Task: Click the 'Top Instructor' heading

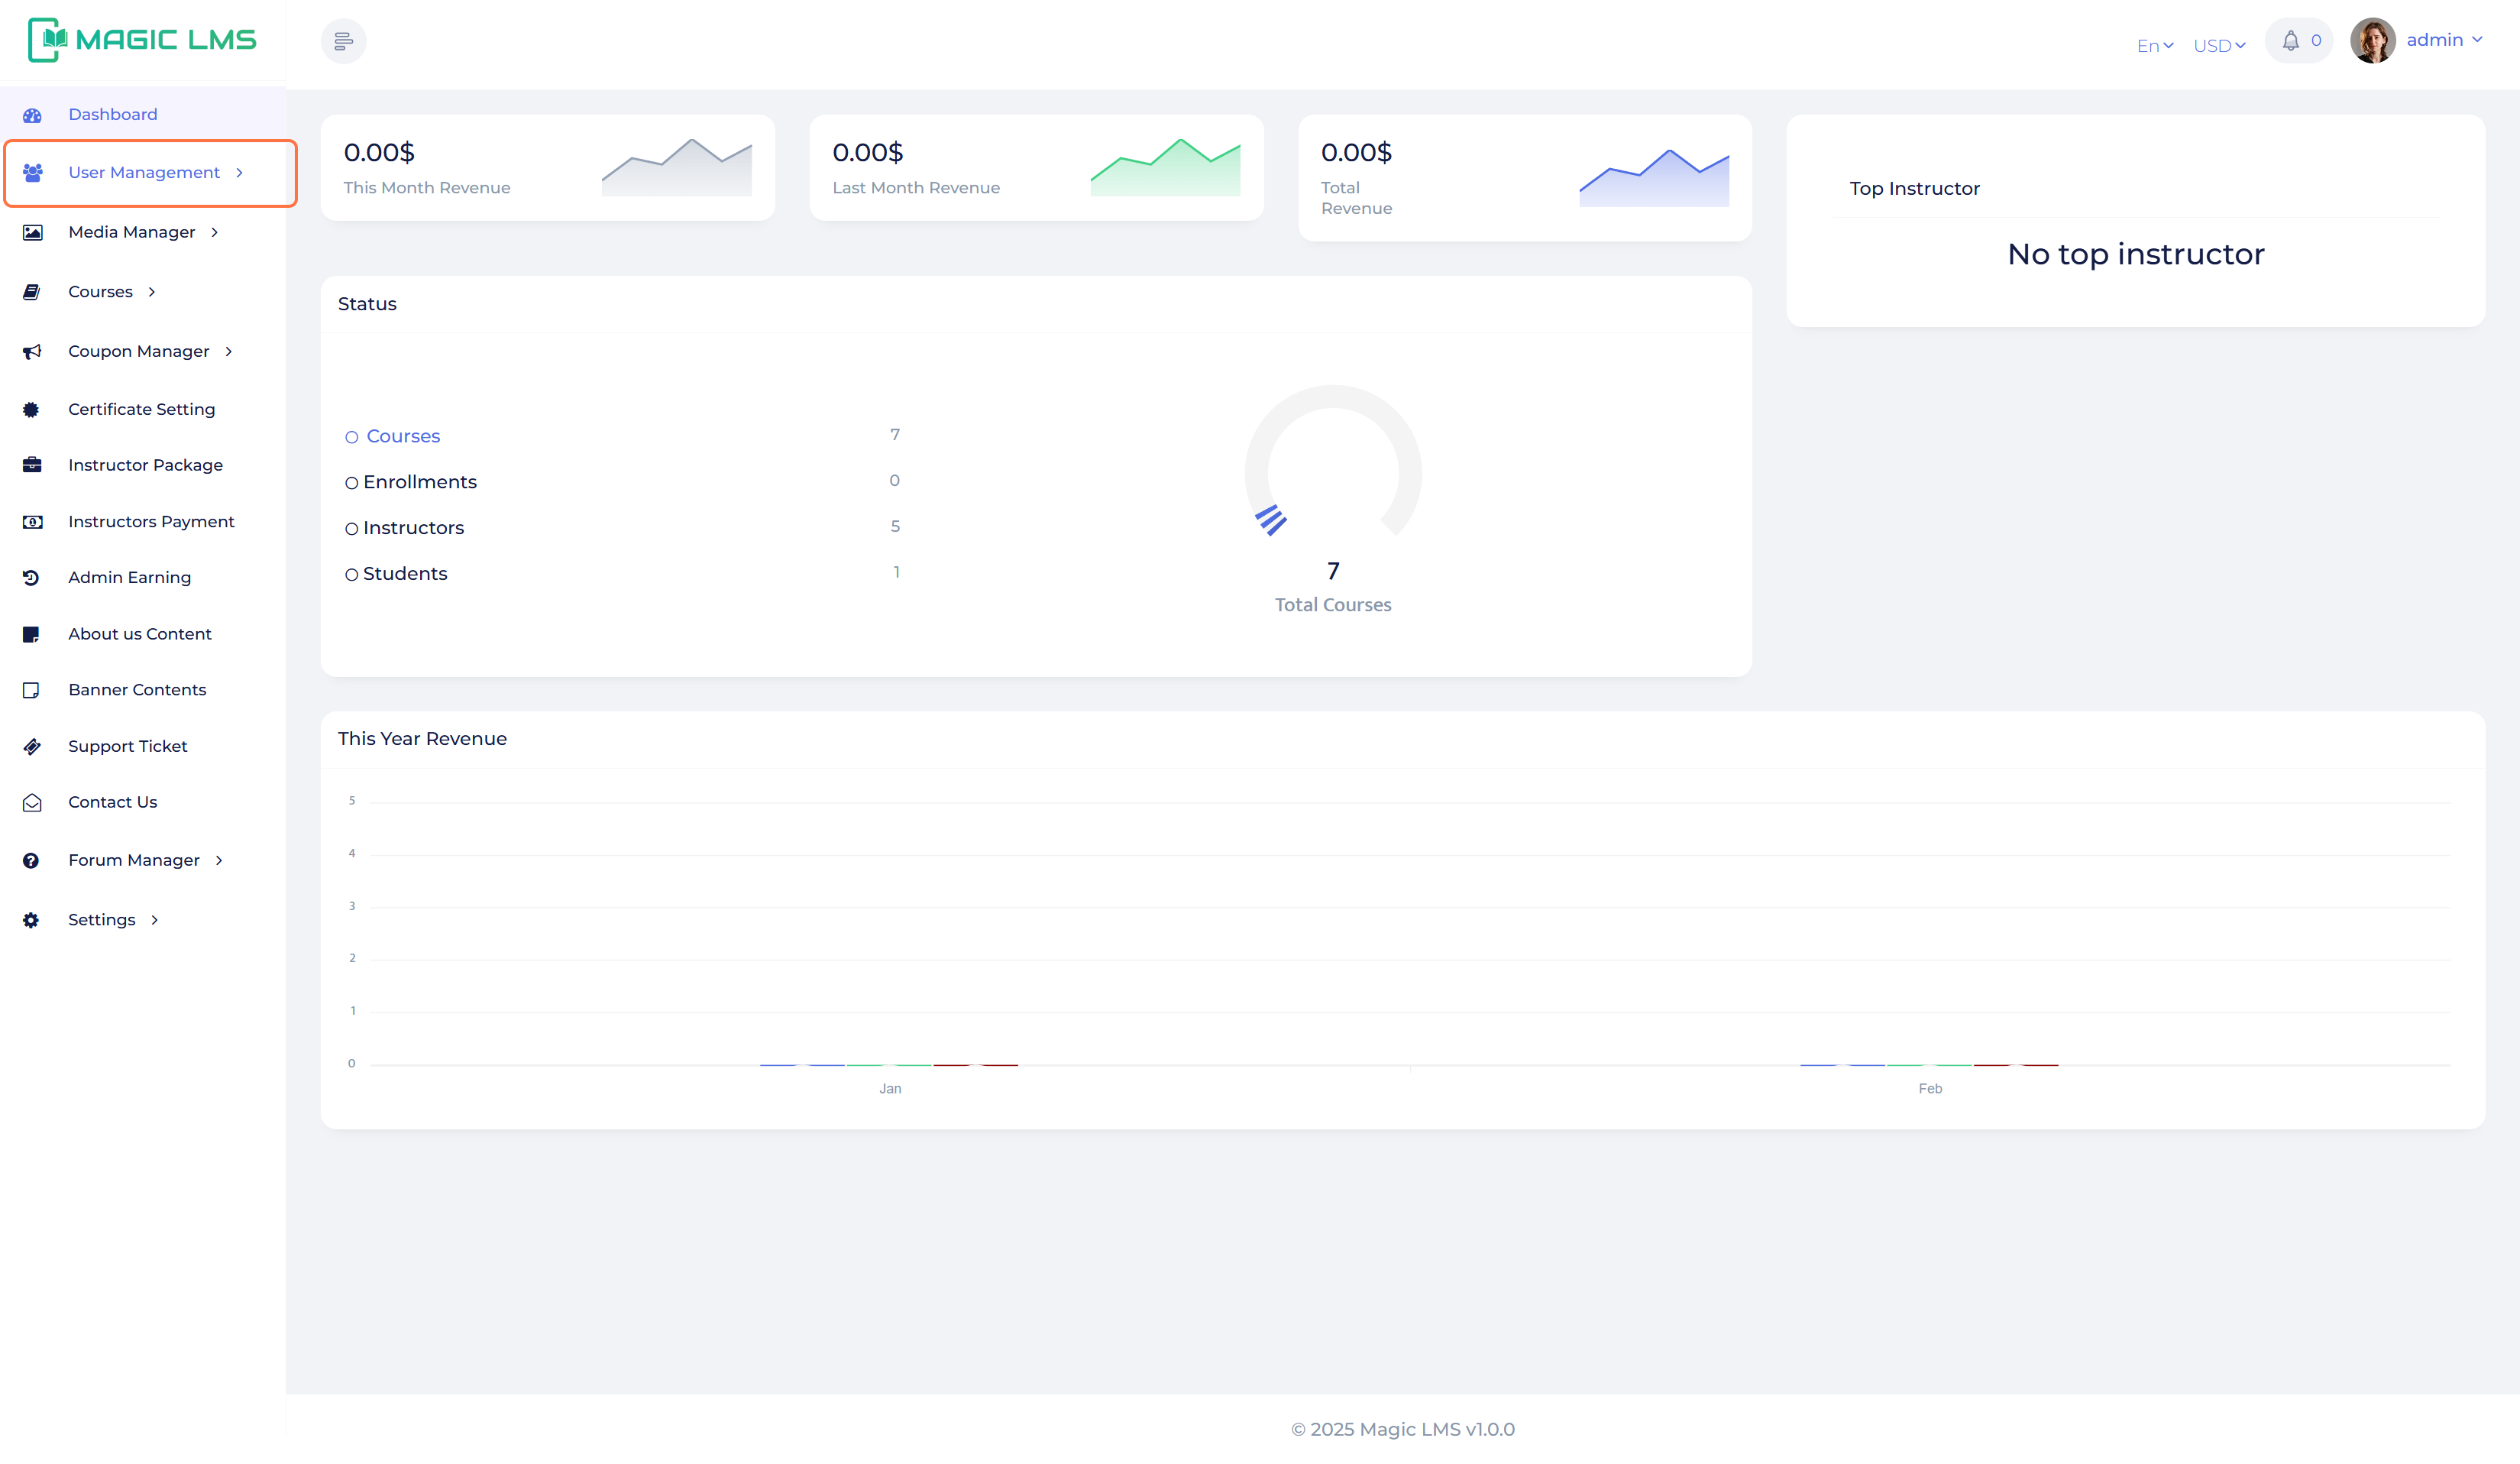Action: (1914, 189)
